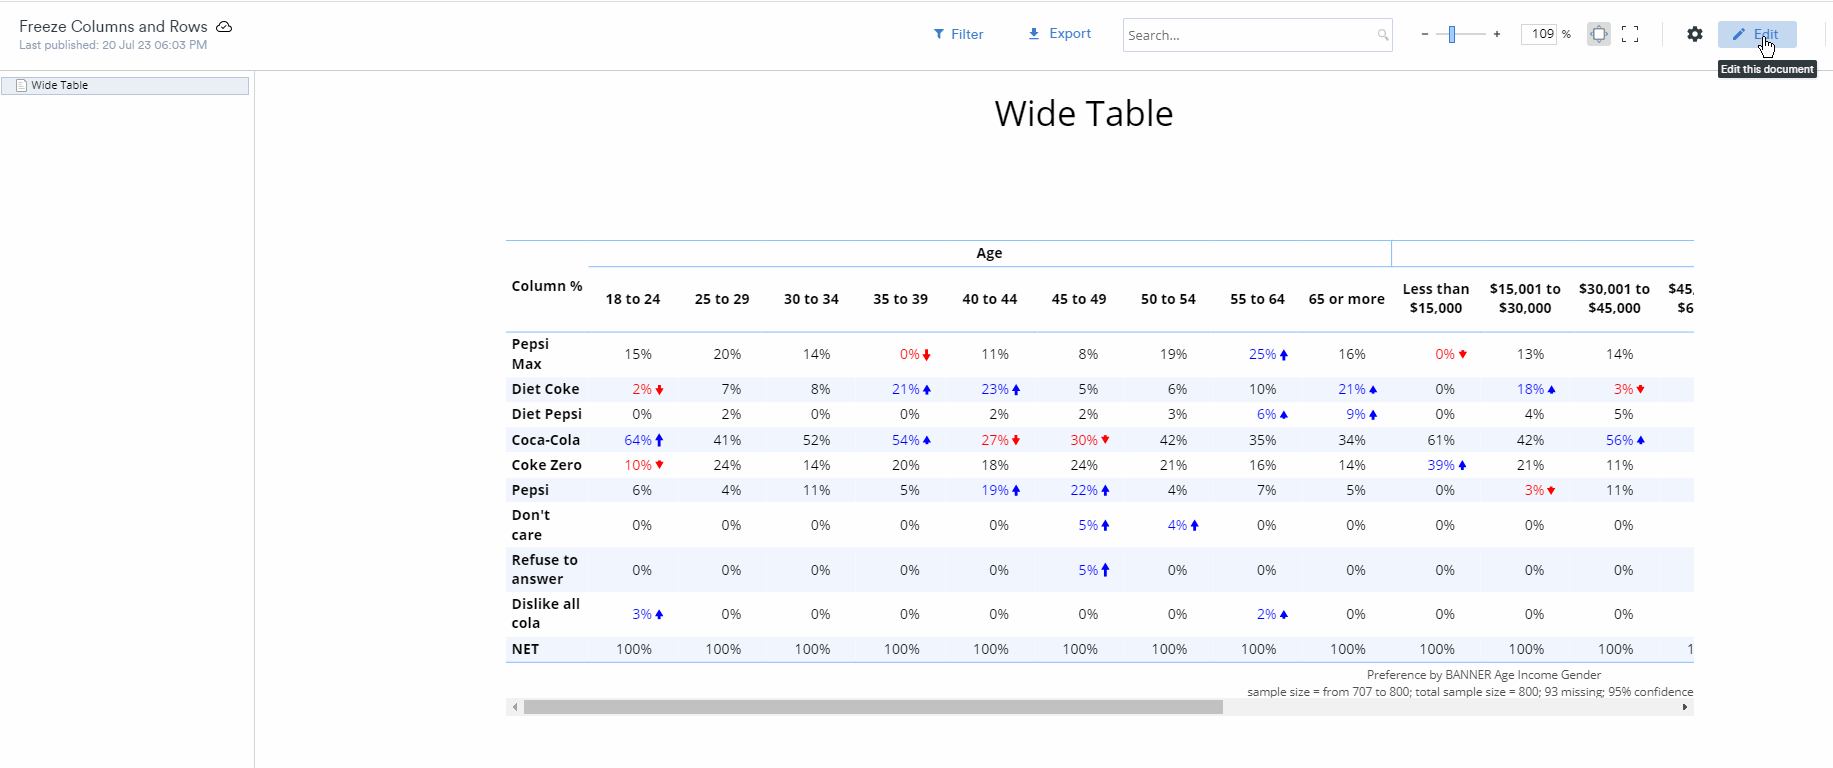Viewport: 1833px width, 768px height.
Task: Click the 25 to 29 column header
Action: tap(722, 299)
